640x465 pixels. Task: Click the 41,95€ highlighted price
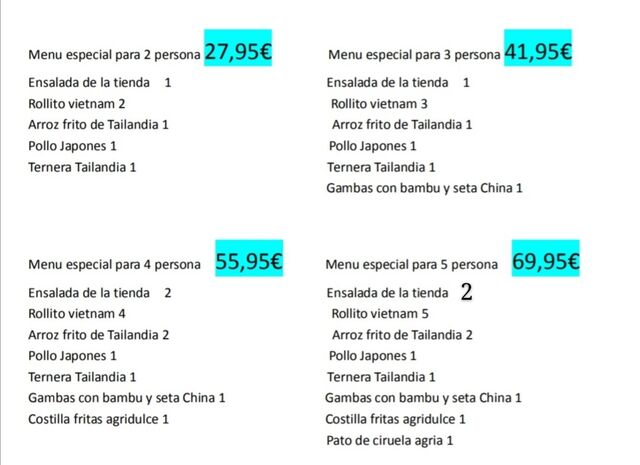click(x=538, y=52)
